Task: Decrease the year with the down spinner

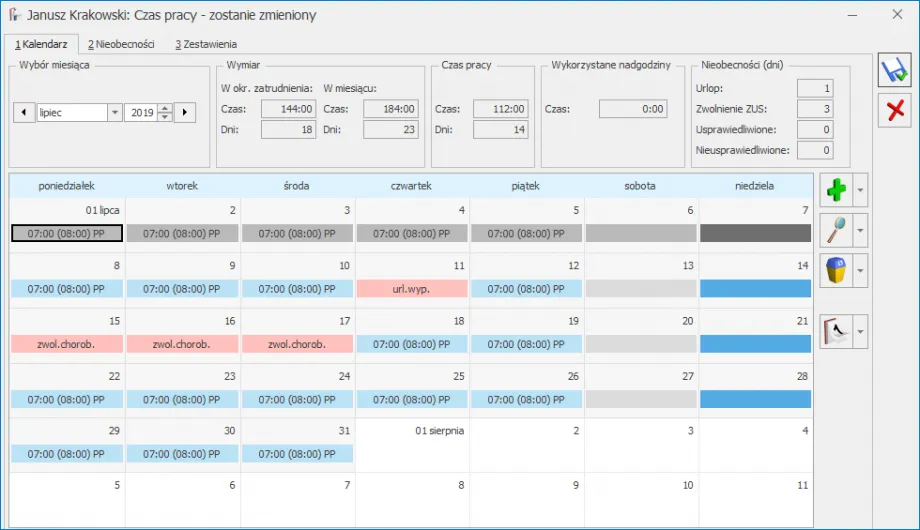Action: tap(165, 118)
